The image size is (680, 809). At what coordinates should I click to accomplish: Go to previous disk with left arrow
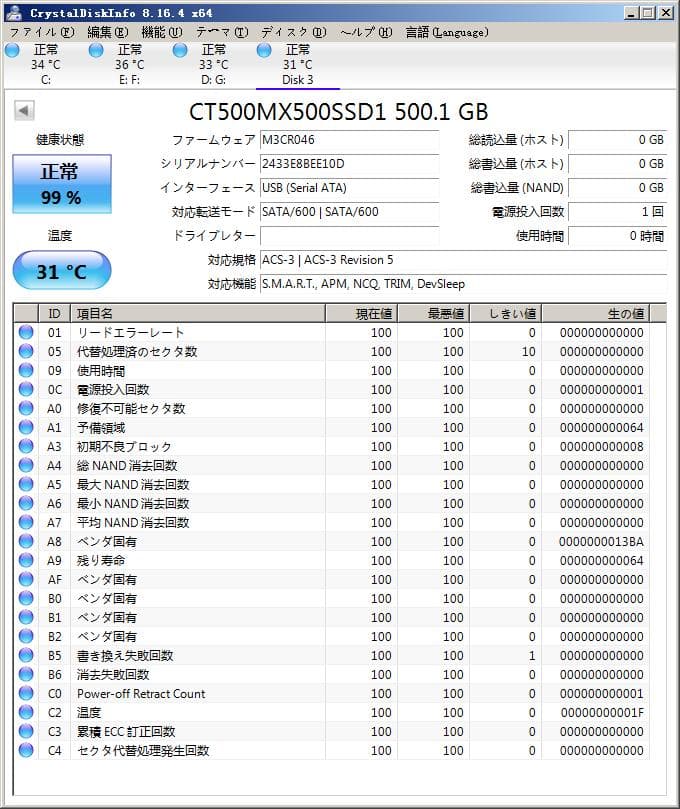click(x=24, y=110)
